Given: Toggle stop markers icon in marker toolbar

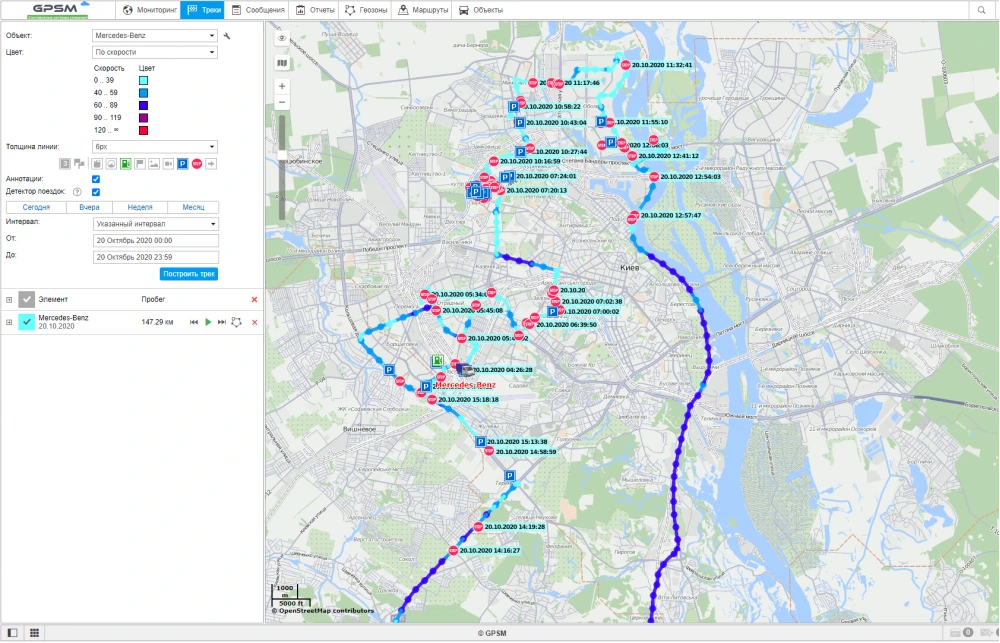Looking at the screenshot, I should [x=197, y=163].
